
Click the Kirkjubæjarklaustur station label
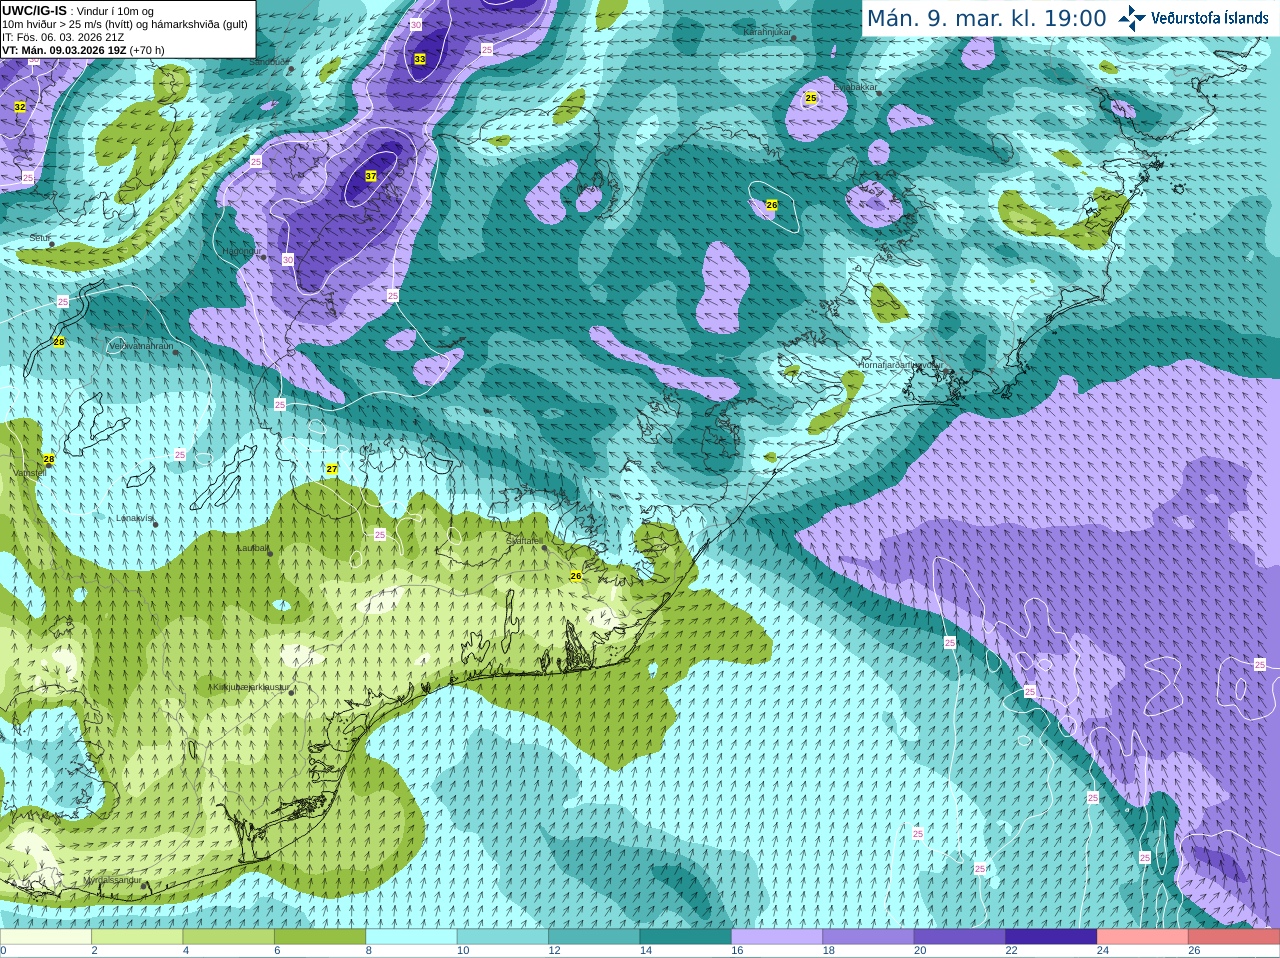[x=251, y=687]
